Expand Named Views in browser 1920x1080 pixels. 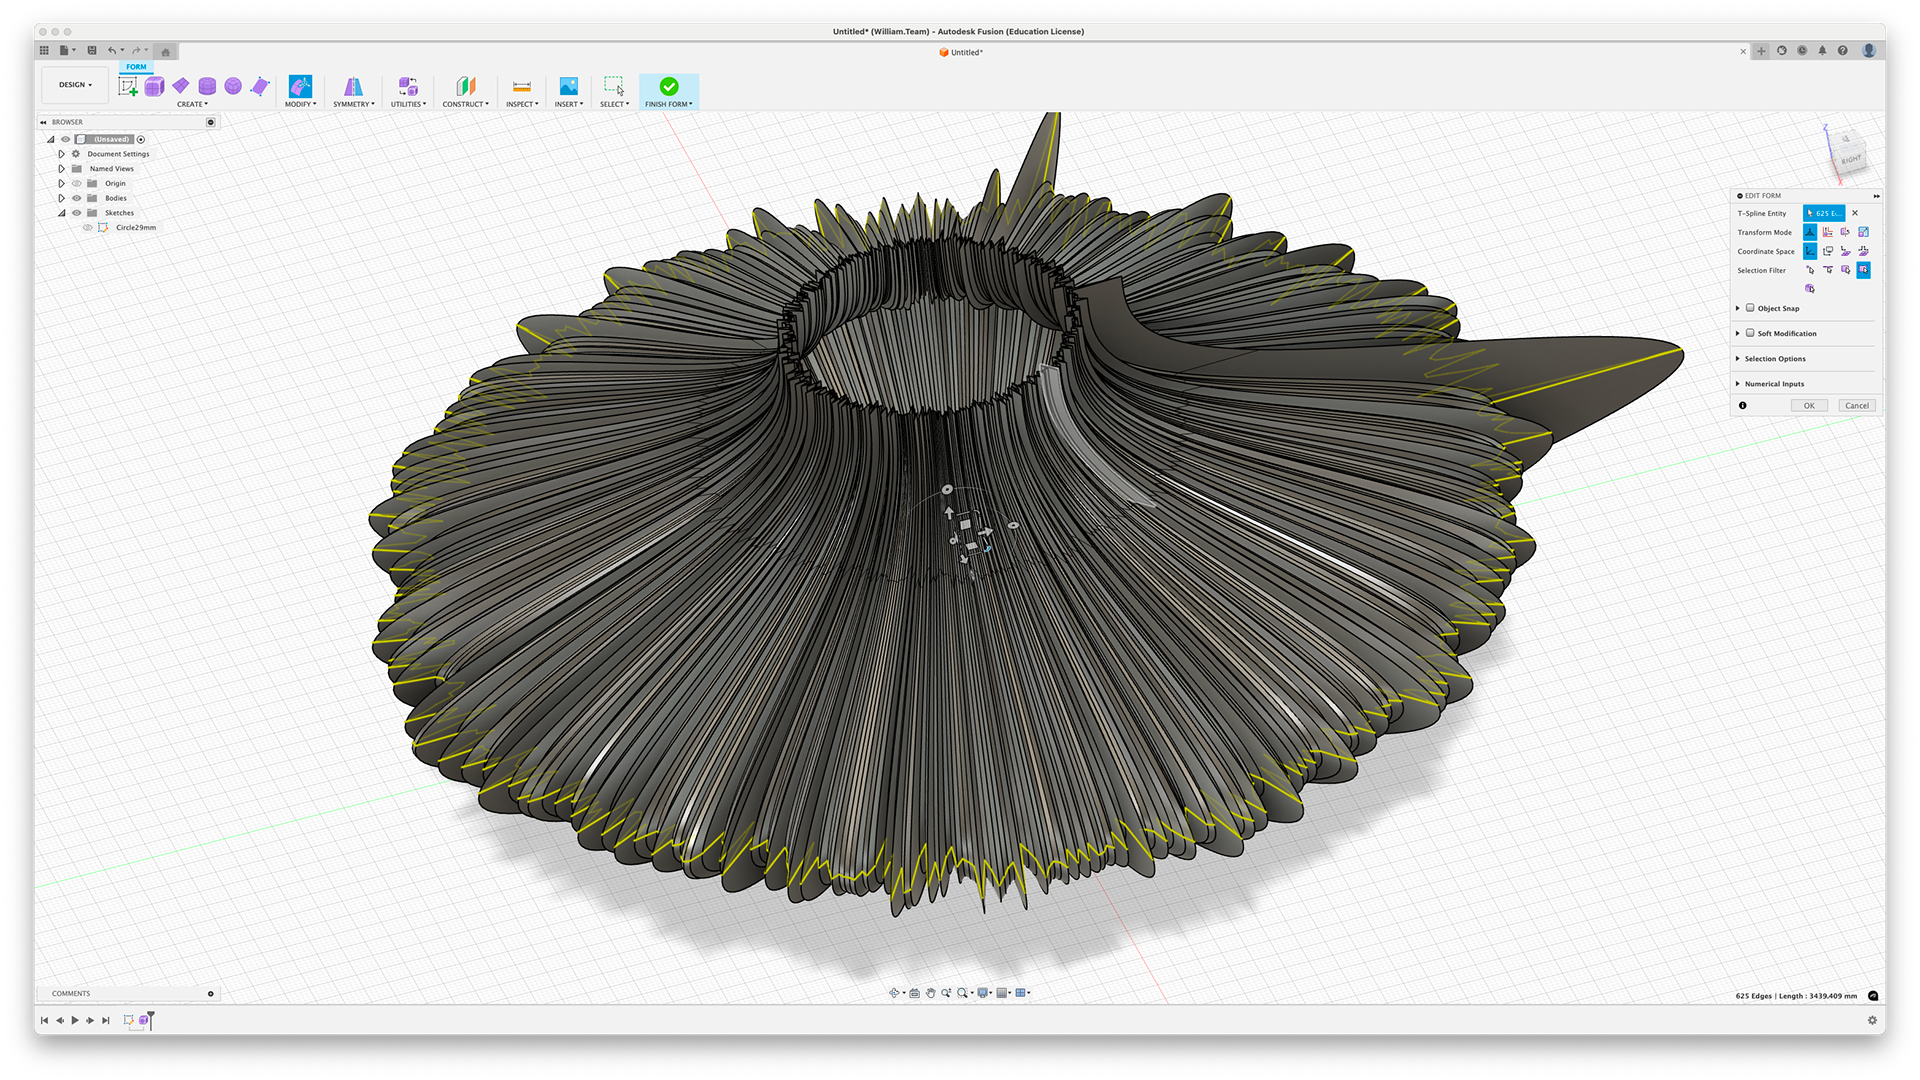pos(62,169)
